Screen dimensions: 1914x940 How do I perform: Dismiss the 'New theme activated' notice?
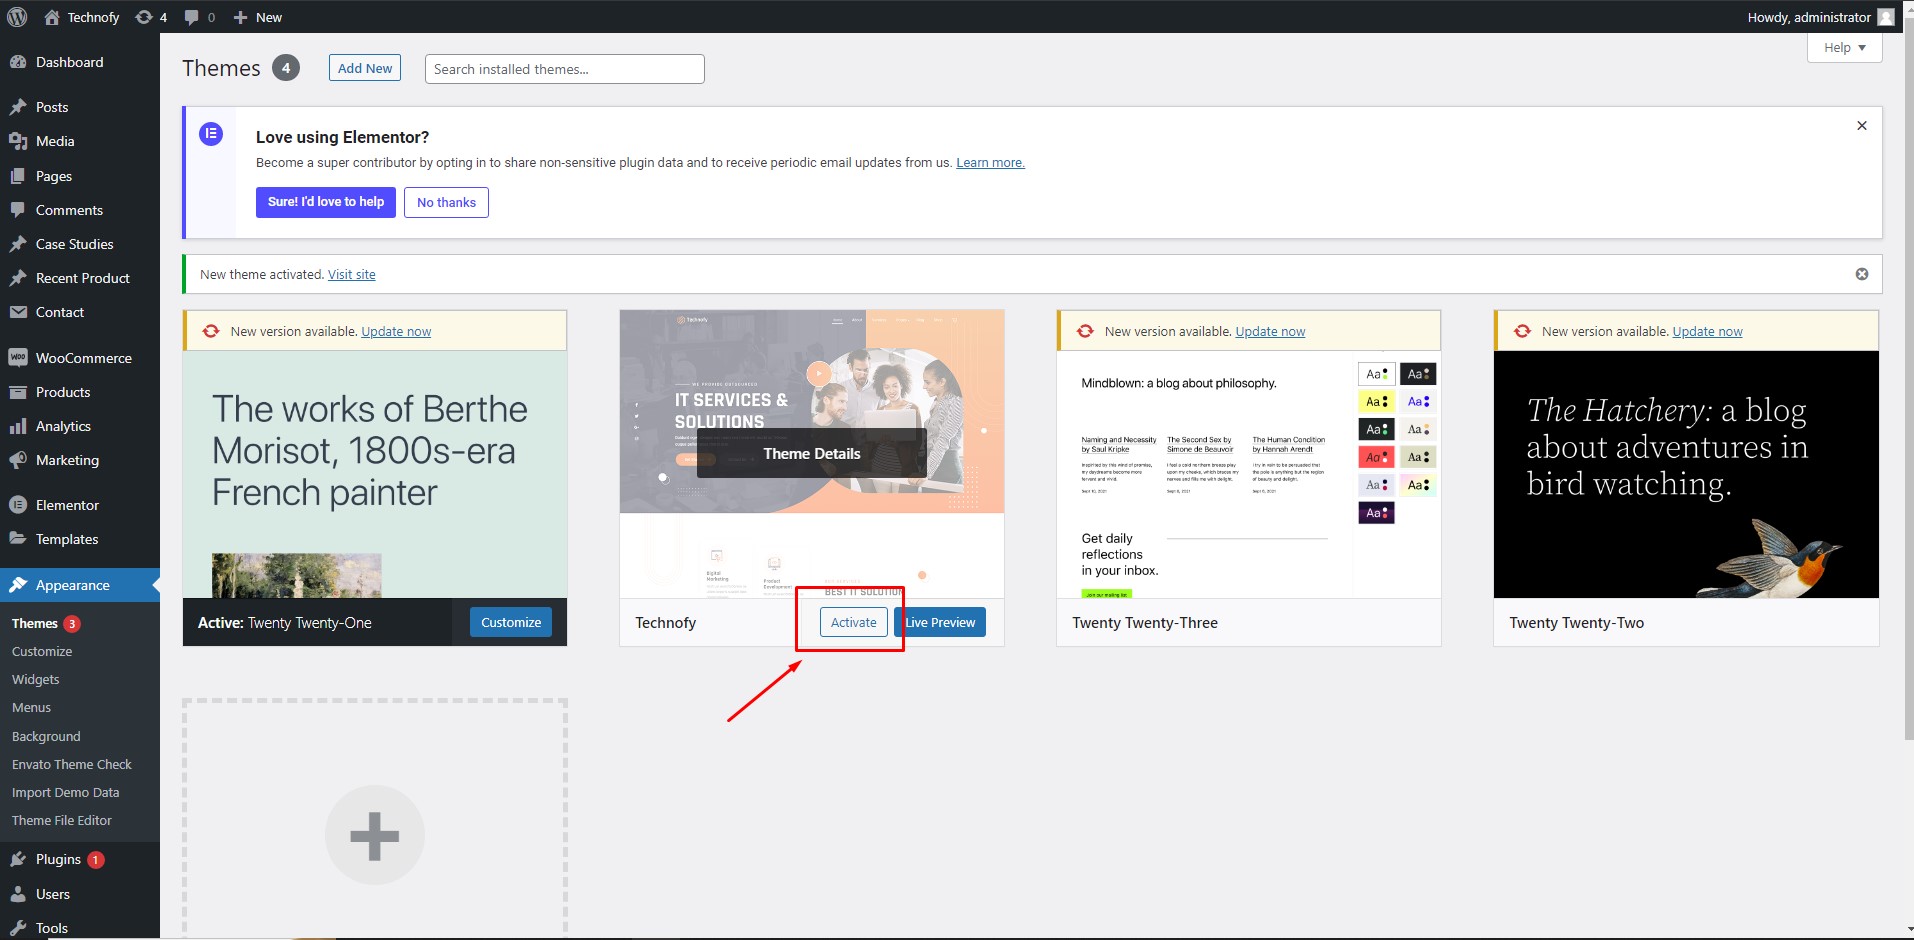pos(1862,274)
